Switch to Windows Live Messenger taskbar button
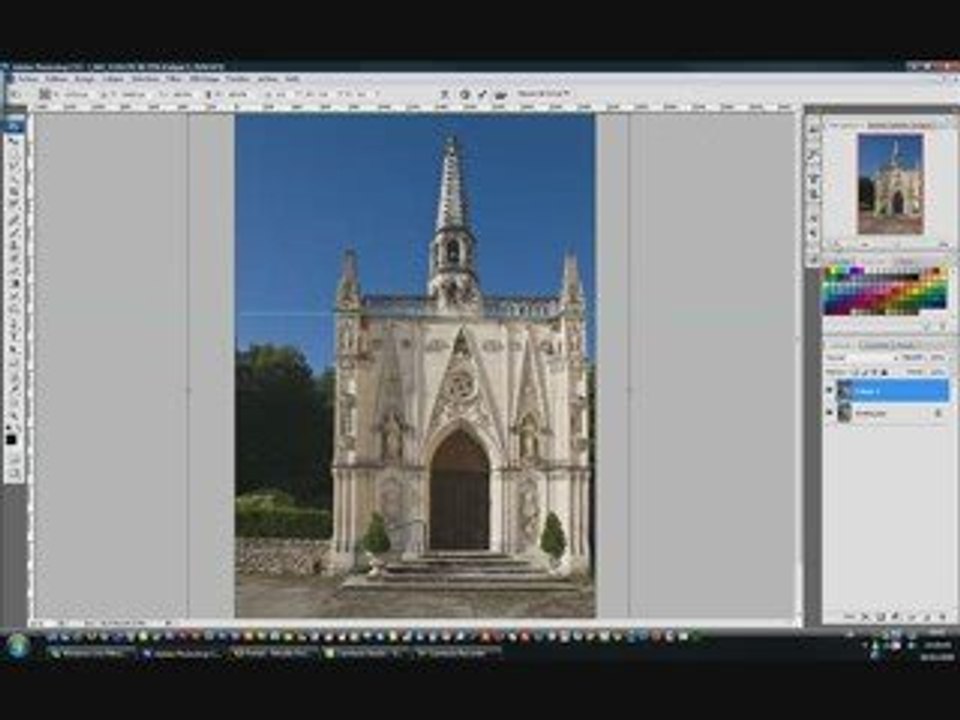 91,653
